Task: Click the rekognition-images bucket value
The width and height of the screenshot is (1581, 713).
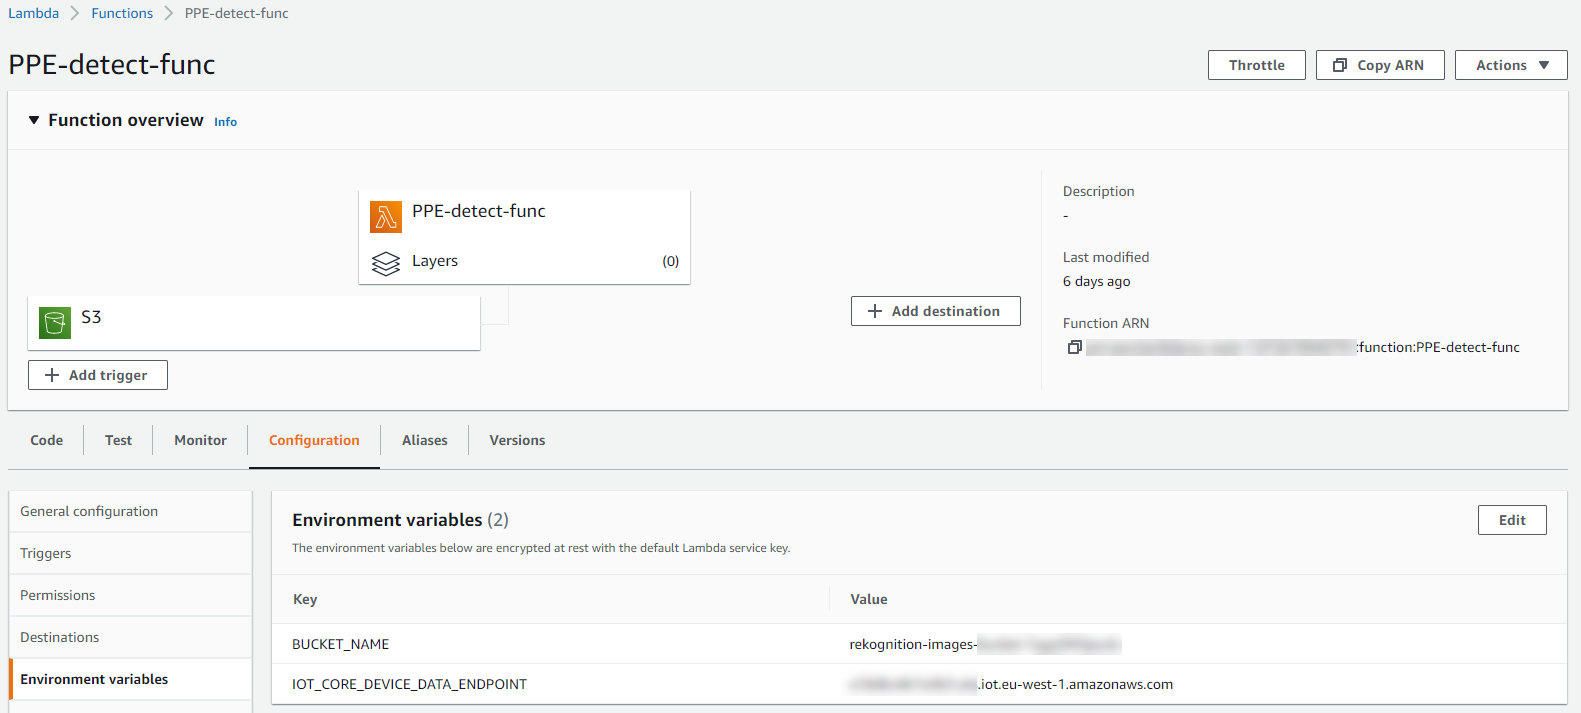Action: coord(985,644)
